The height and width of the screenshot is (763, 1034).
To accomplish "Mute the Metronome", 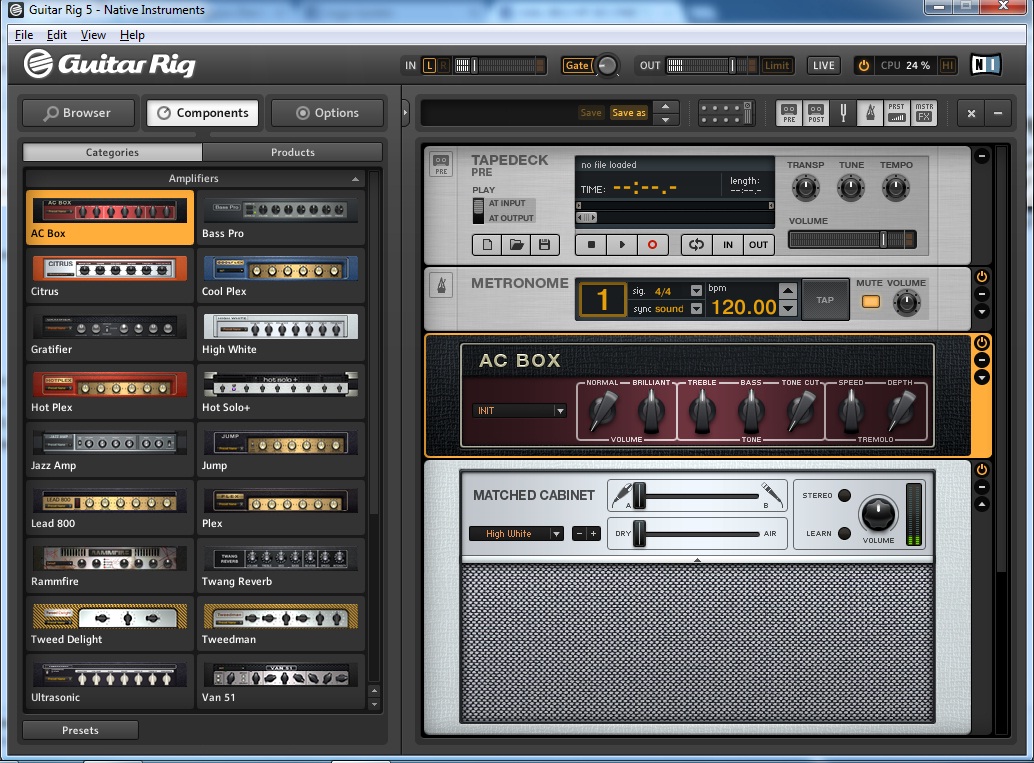I will coord(871,300).
